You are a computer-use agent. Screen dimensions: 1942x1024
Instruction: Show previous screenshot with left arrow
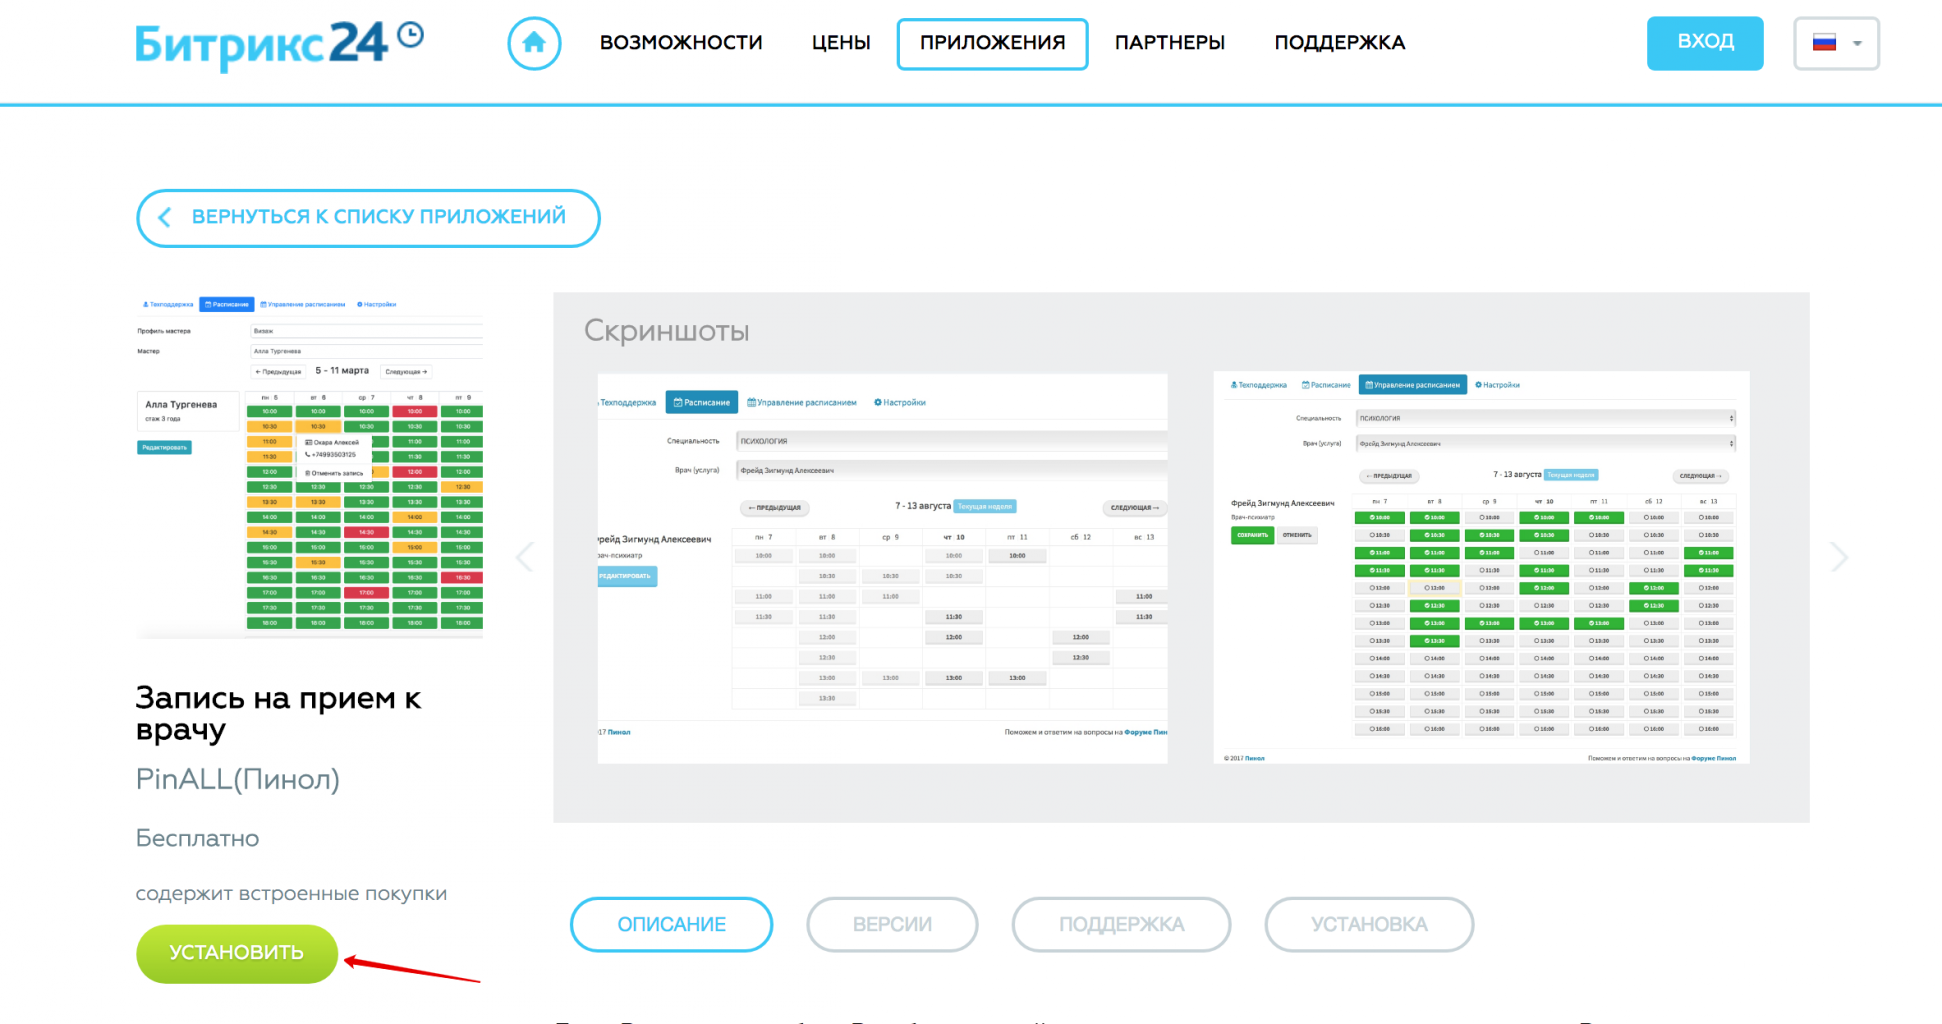[525, 557]
